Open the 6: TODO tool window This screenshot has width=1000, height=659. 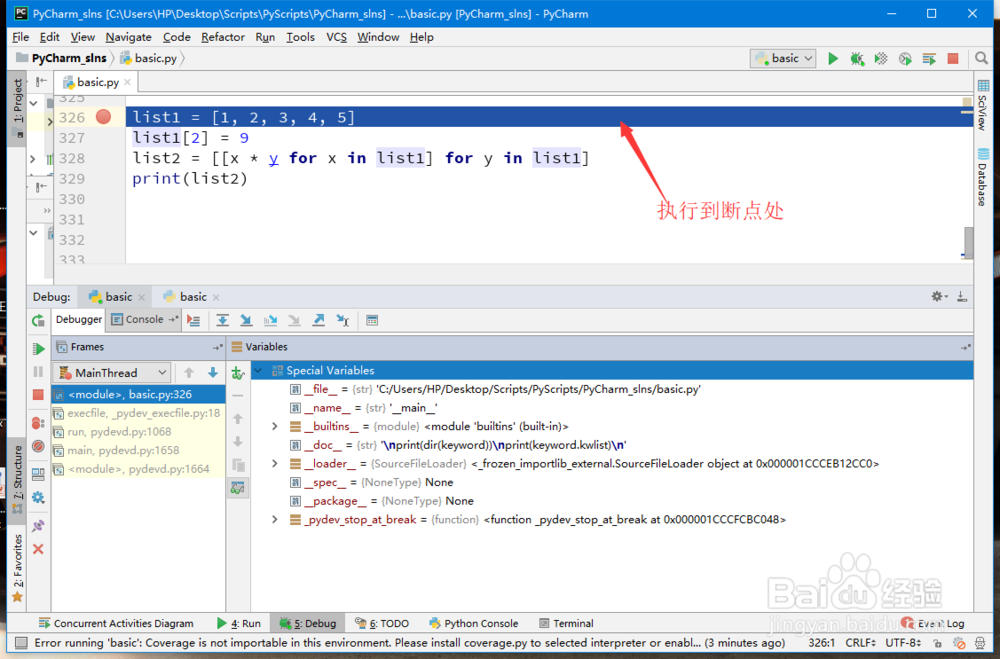381,623
